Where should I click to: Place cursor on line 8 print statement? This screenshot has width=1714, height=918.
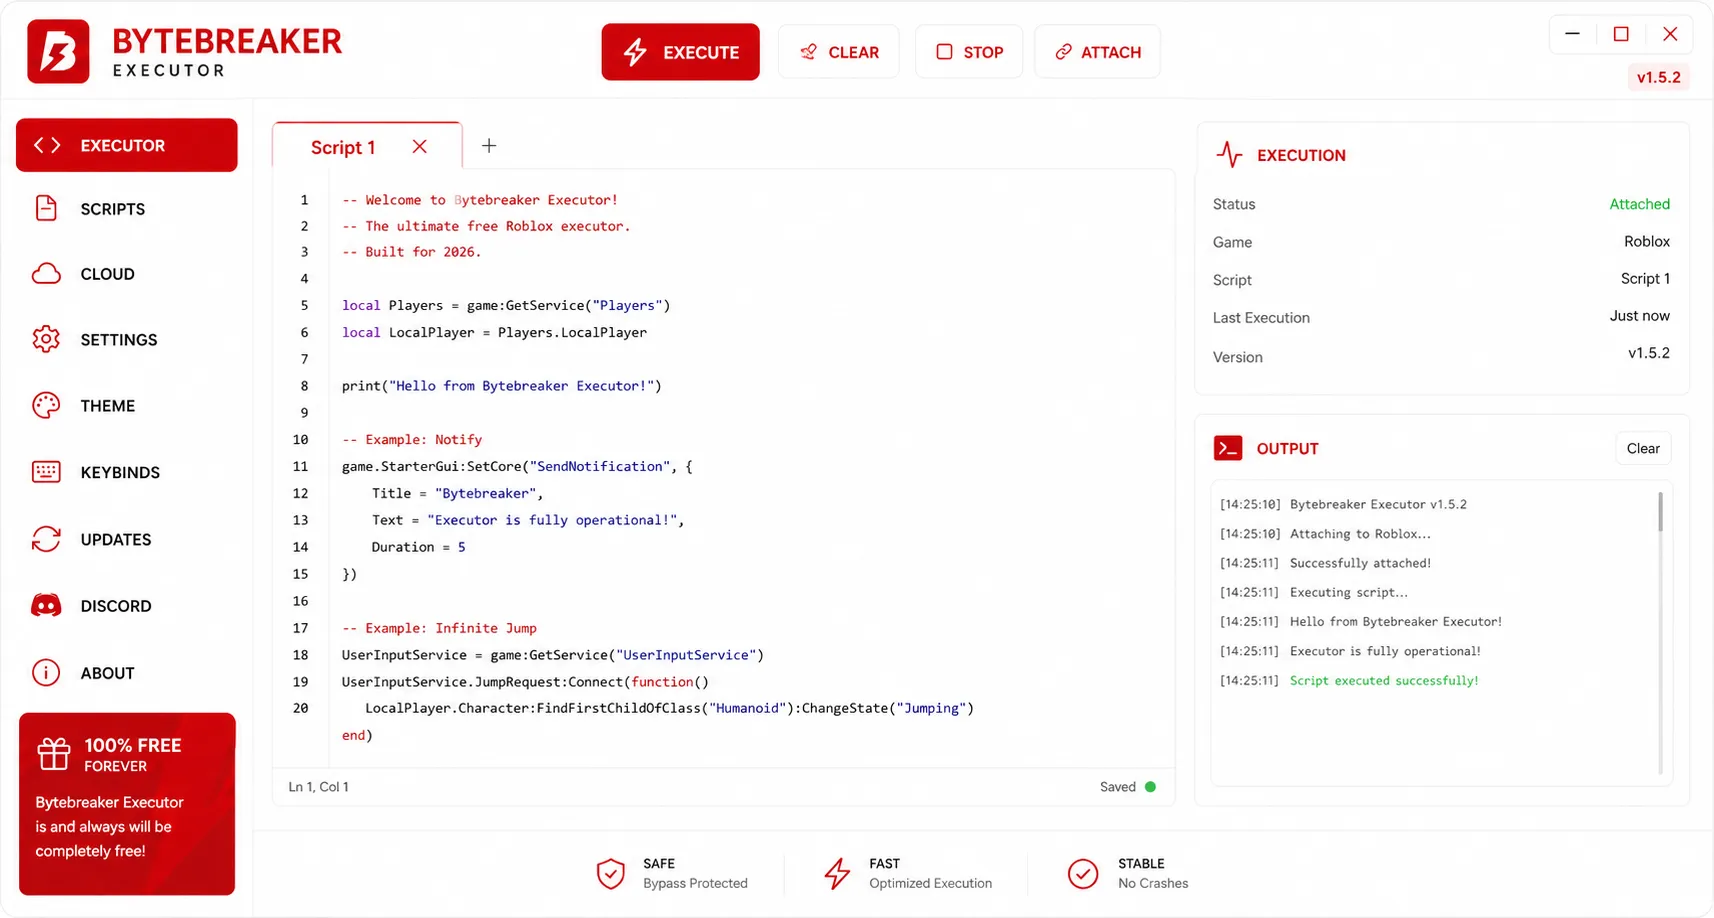(502, 386)
